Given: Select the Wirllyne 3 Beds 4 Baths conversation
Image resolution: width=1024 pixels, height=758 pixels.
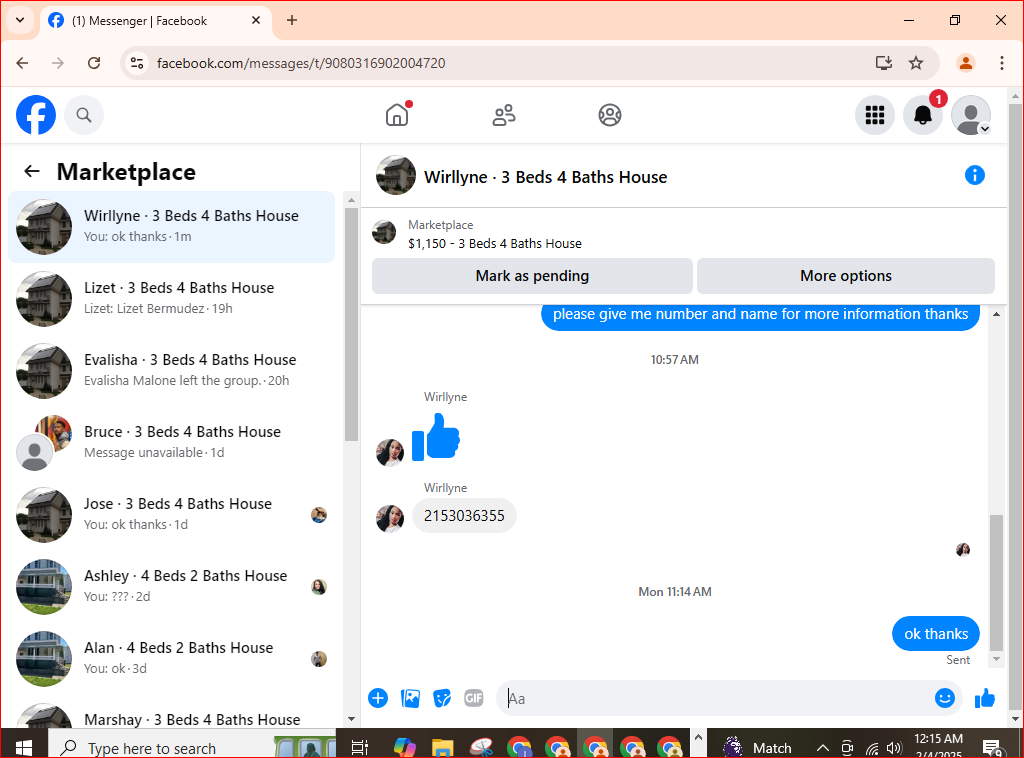Looking at the screenshot, I should point(172,227).
